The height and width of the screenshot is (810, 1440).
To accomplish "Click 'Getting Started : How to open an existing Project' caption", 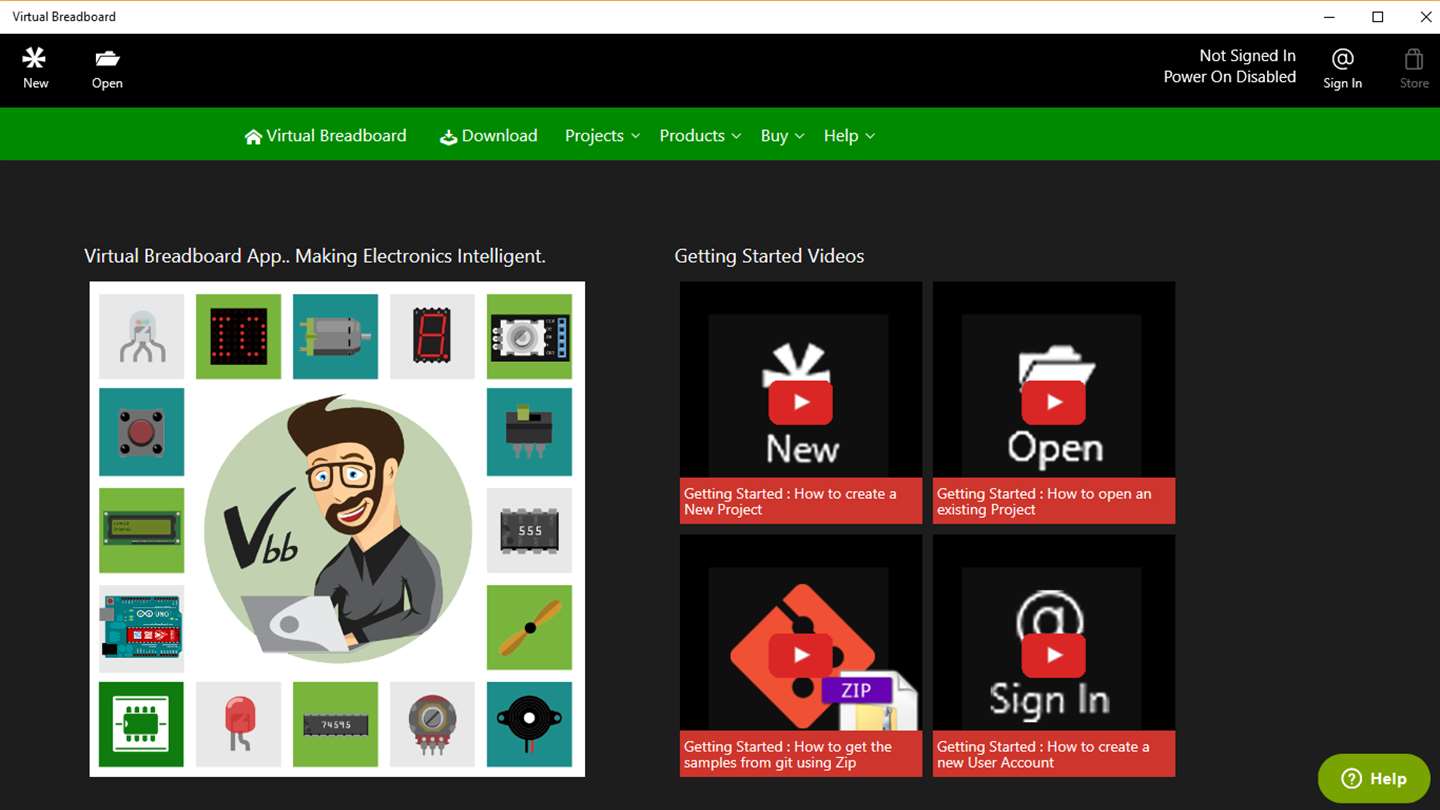I will (x=1054, y=501).
